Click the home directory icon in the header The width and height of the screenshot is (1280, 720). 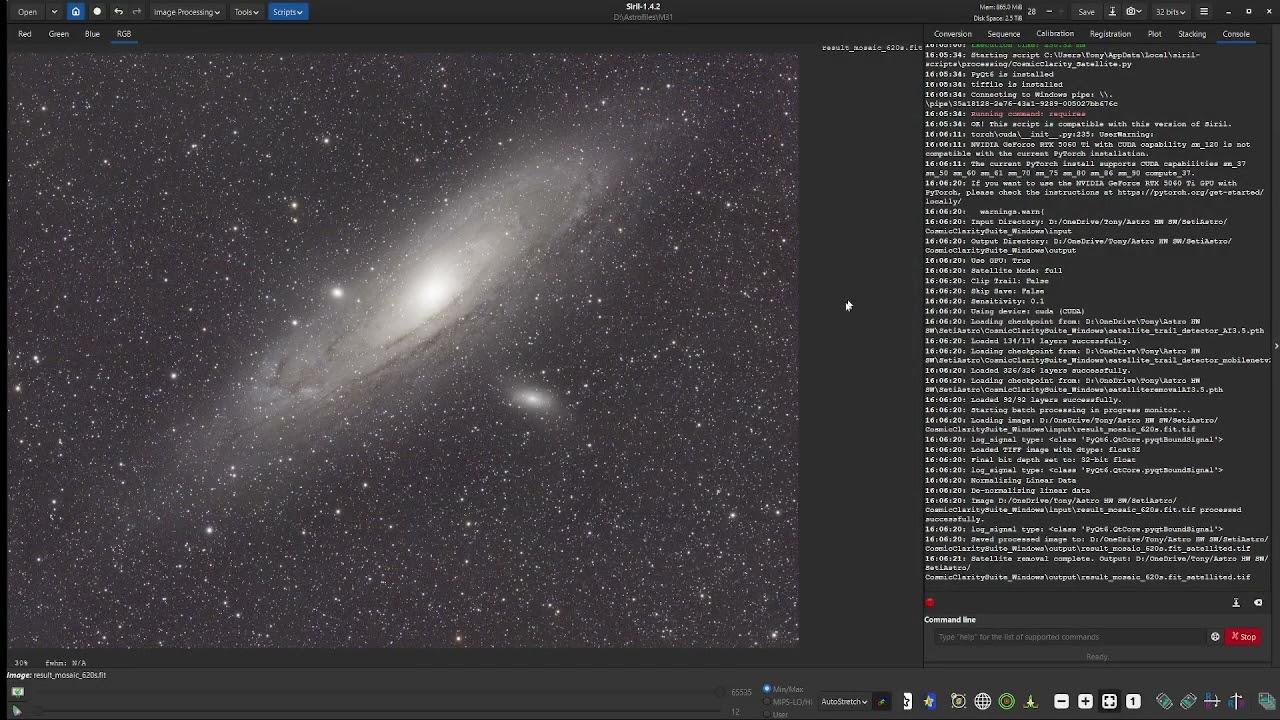pos(75,12)
